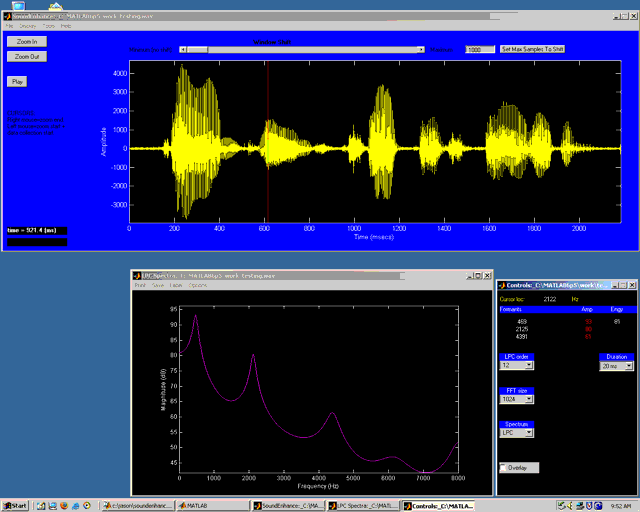The height and width of the screenshot is (512, 640).
Task: Switch to LPC Spectra taskbar item
Action: (363, 506)
